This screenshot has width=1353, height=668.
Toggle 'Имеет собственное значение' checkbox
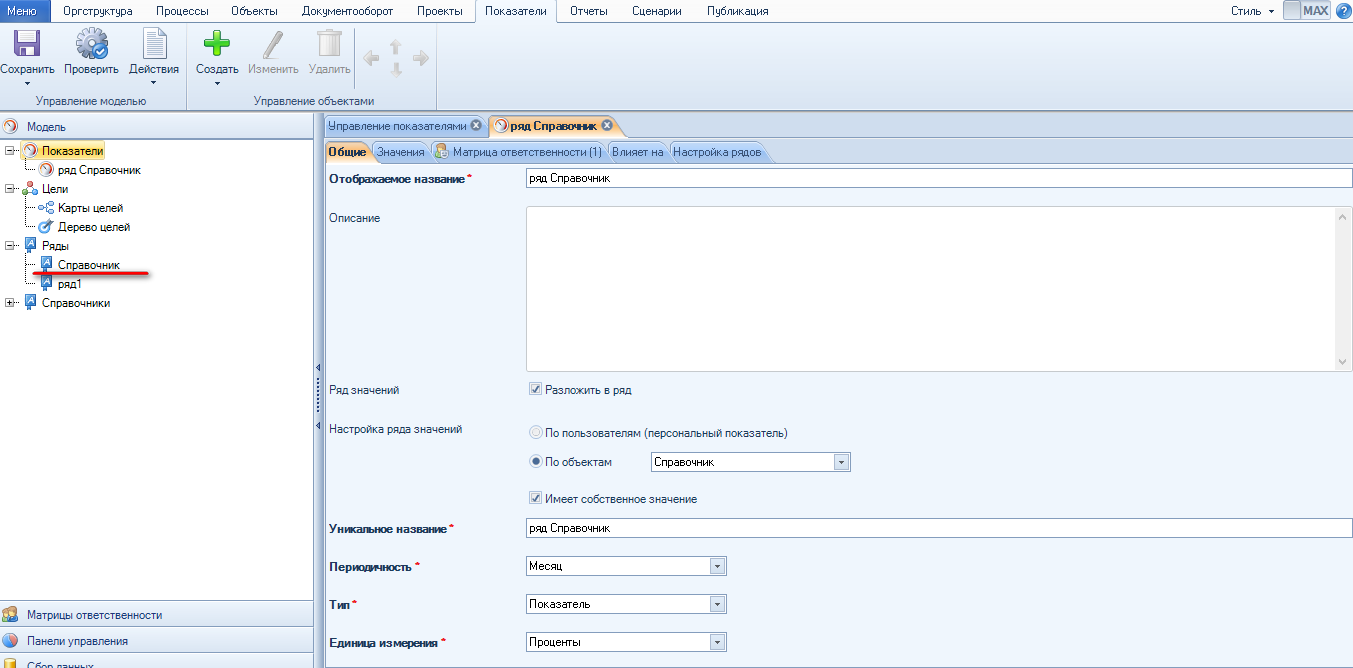point(536,499)
